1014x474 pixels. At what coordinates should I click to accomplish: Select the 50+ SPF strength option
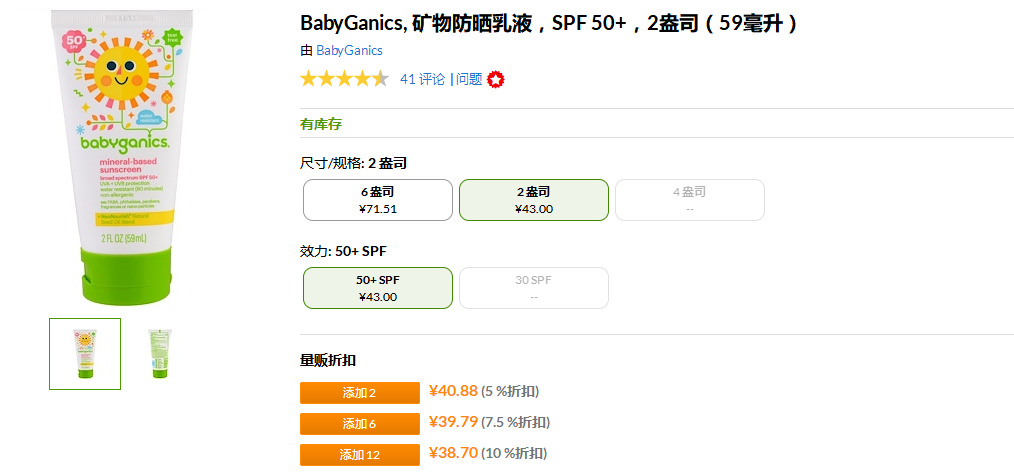click(x=378, y=288)
